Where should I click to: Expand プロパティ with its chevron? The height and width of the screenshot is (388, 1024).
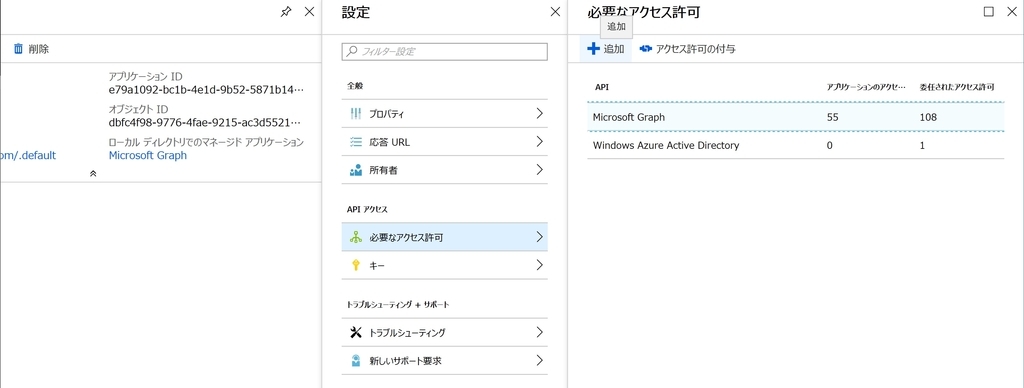[539, 114]
